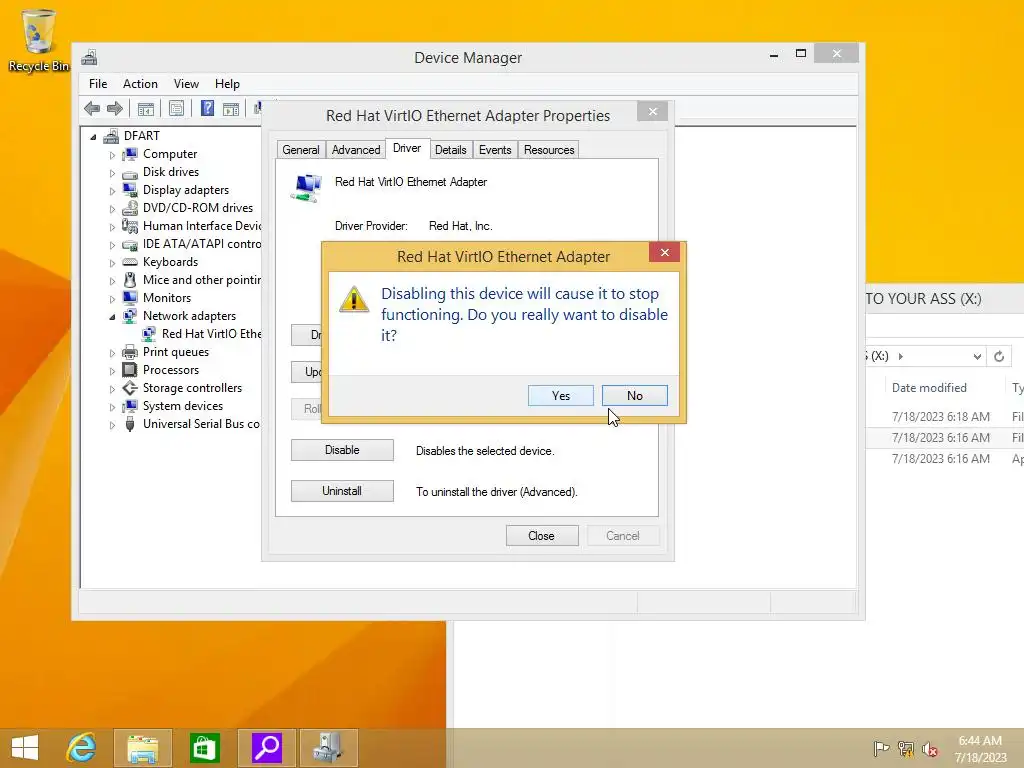
Task: Click the Properties toolbar icon in Device Manager
Action: coord(176,108)
